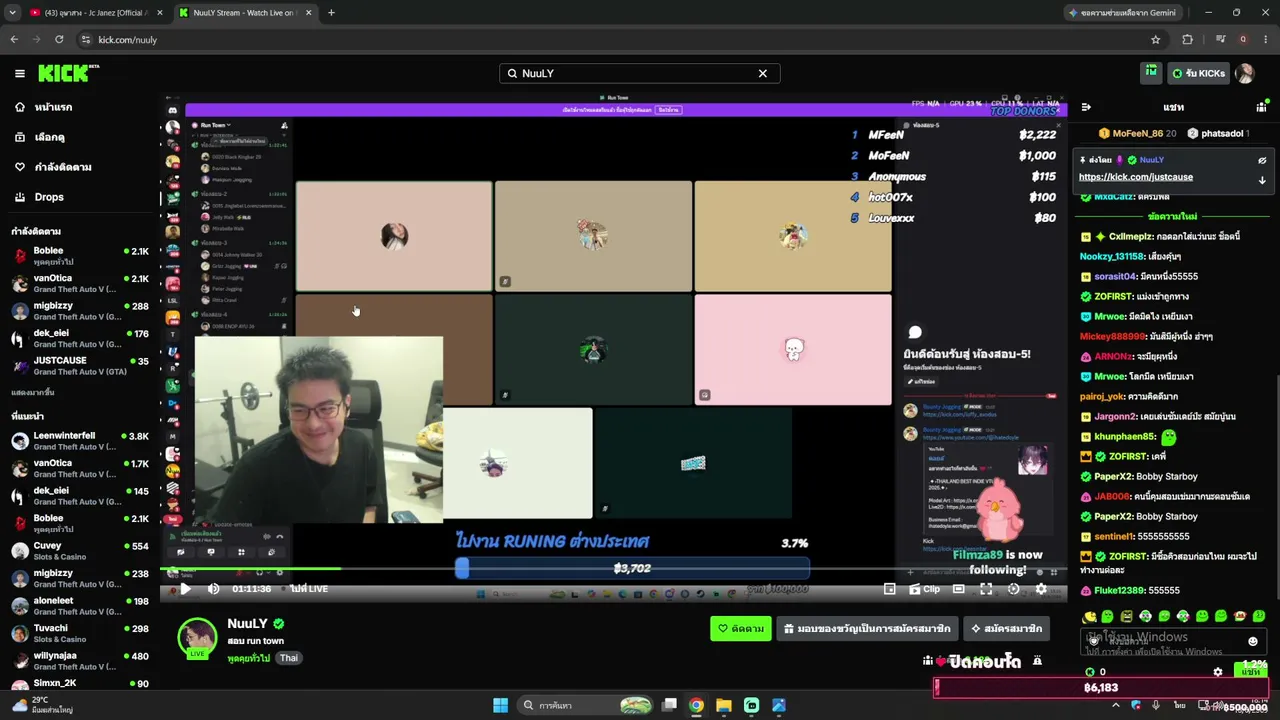1280x720 pixels.
Task: Open Tuvachi channel in sidebar
Action: 80,633
